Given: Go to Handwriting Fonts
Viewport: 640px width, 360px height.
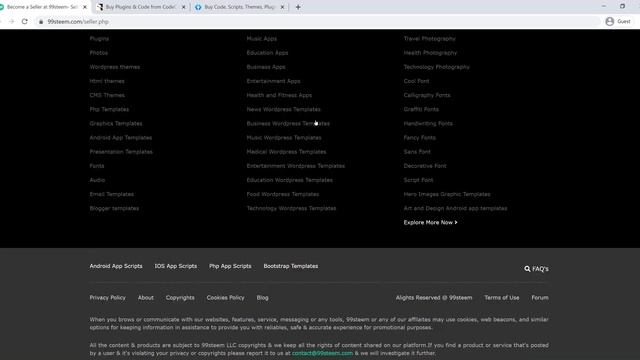Looking at the screenshot, I should (428, 124).
